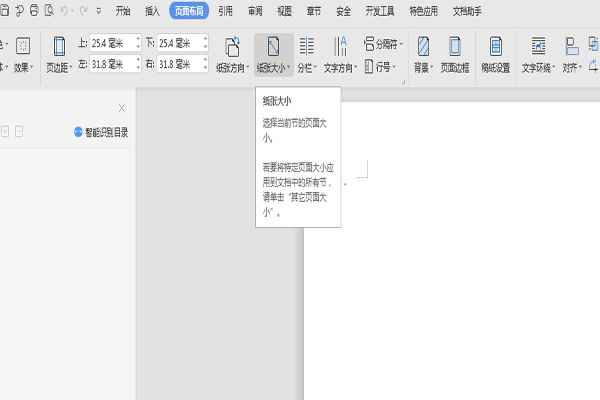600x400 pixels.
Task: Switch to the 开始 tab
Action: [123, 11]
